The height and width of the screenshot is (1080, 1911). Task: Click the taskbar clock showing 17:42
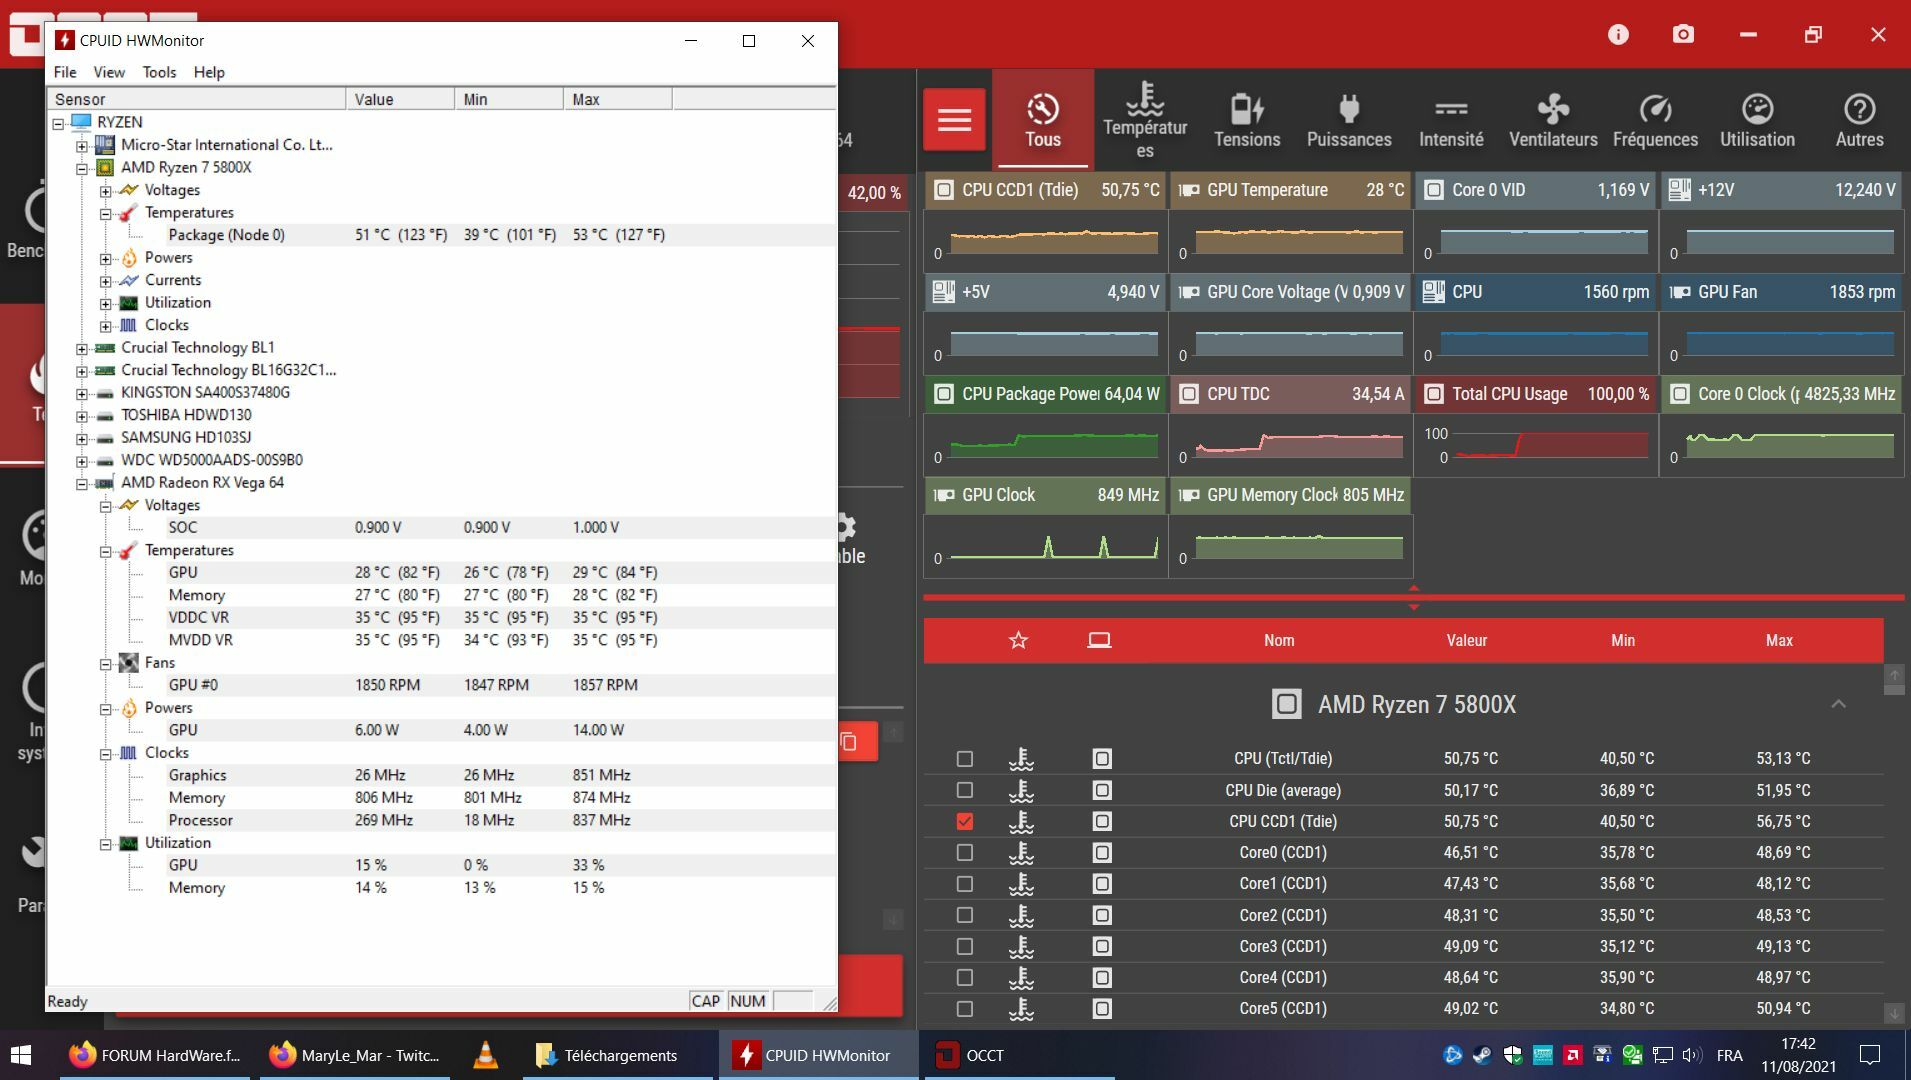[1798, 1055]
